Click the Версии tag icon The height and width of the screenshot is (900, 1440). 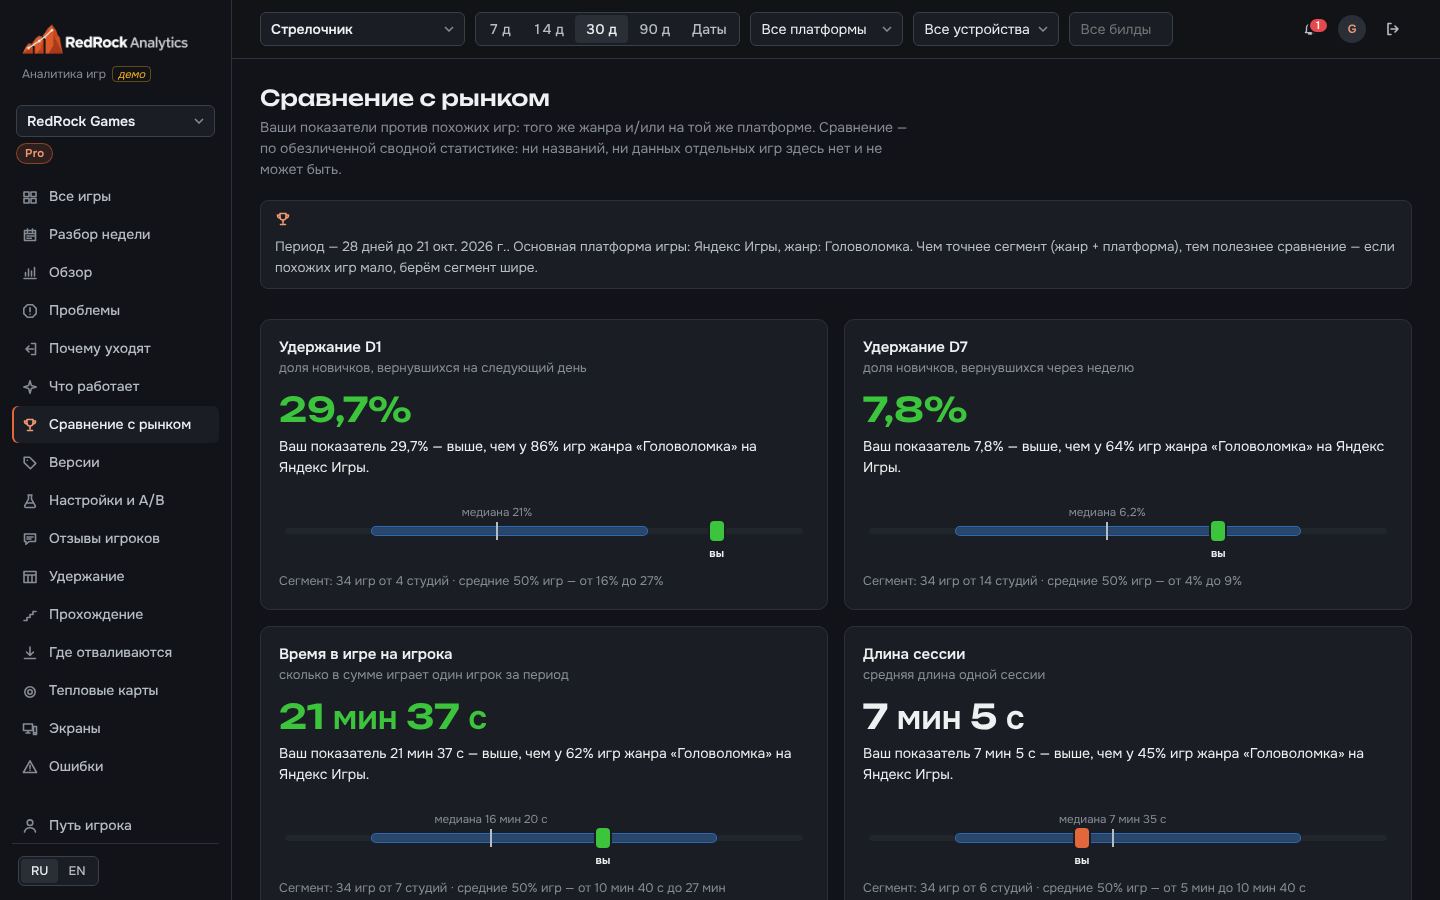[30, 463]
